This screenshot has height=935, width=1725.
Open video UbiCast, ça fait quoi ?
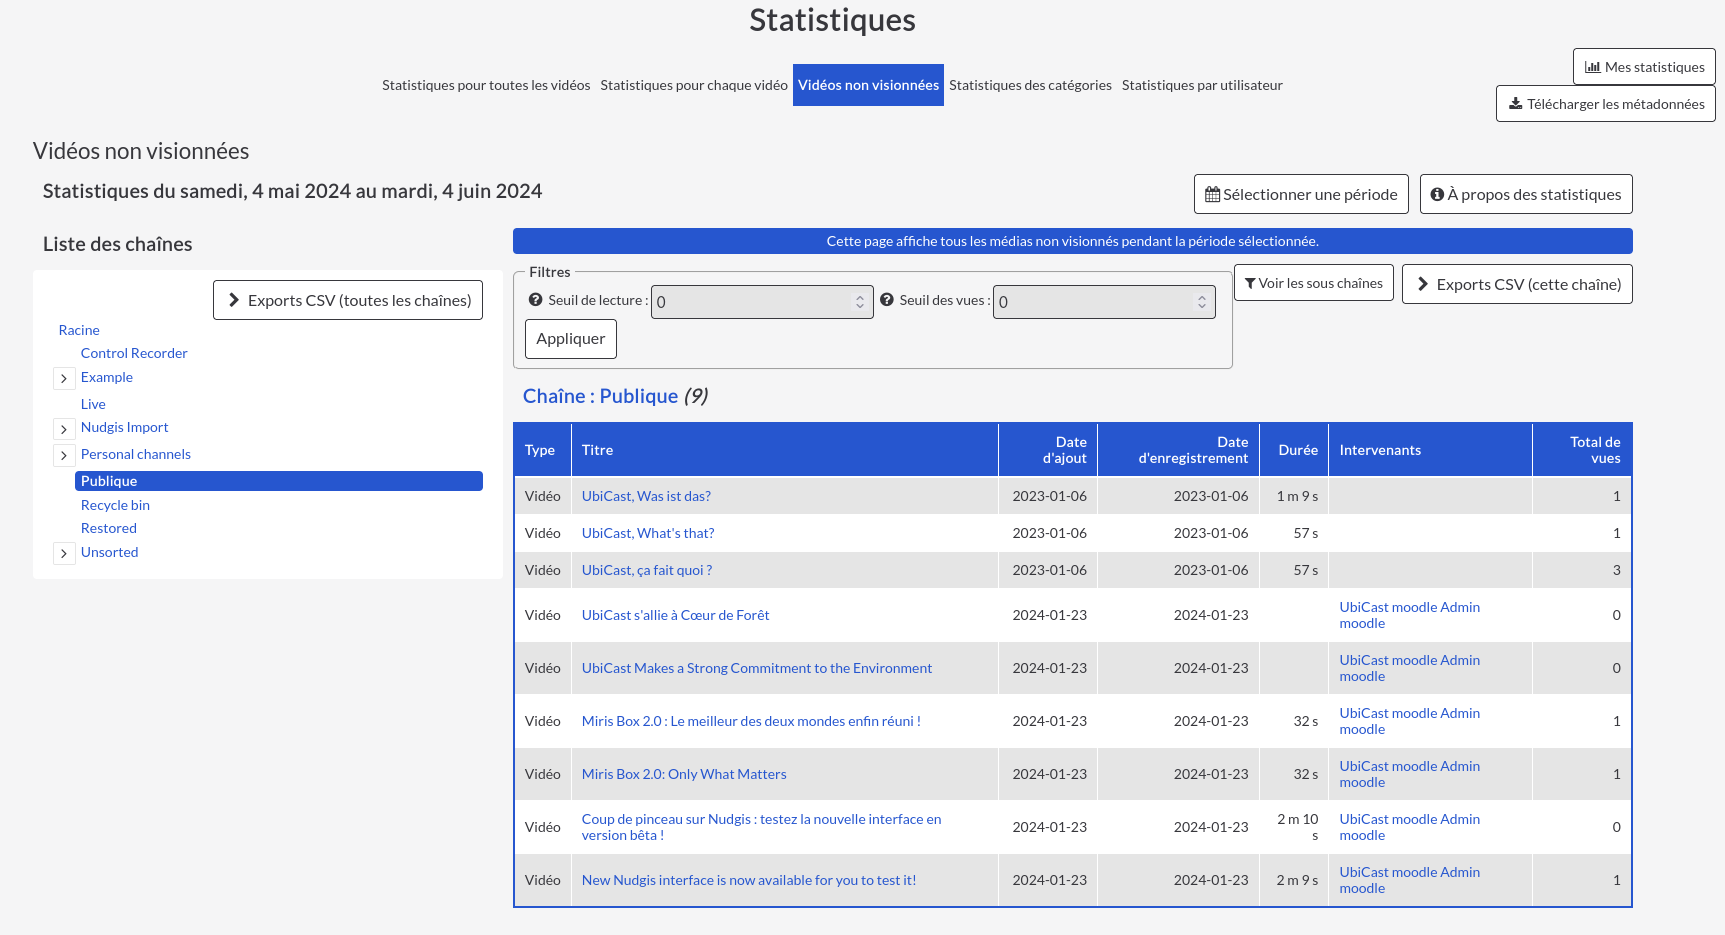[x=647, y=570]
